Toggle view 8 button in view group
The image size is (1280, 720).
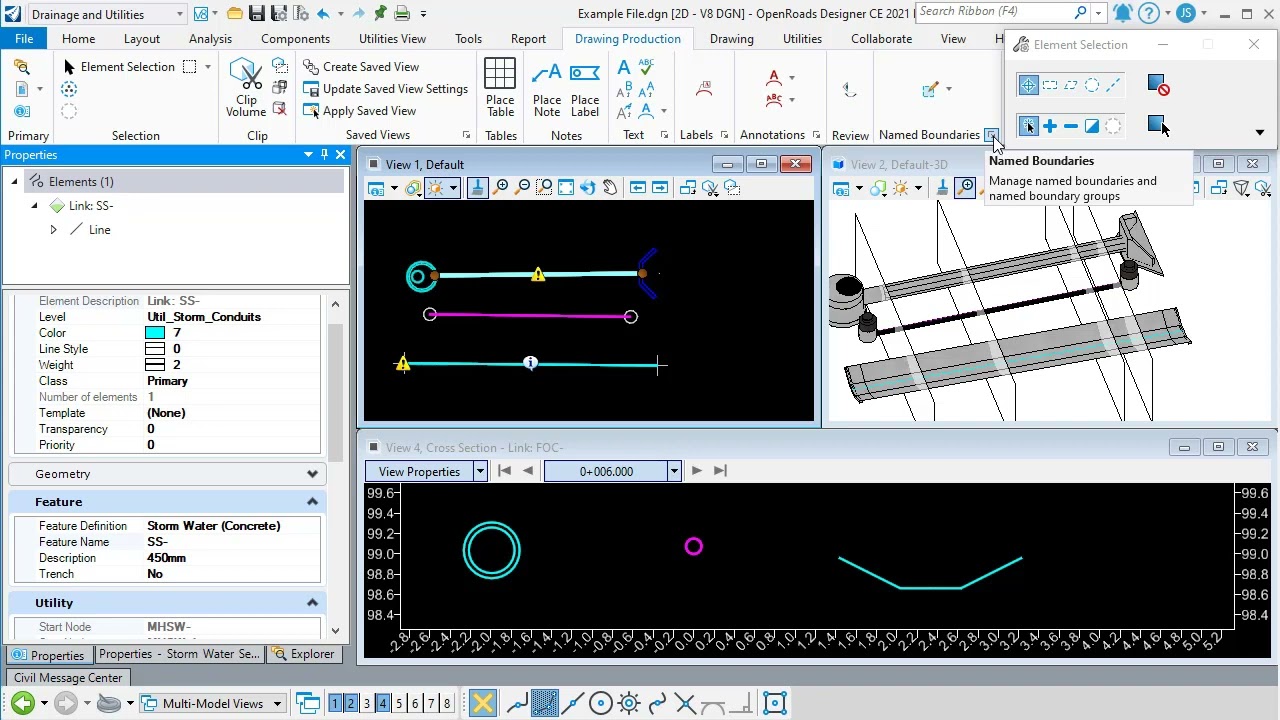pyautogui.click(x=447, y=704)
